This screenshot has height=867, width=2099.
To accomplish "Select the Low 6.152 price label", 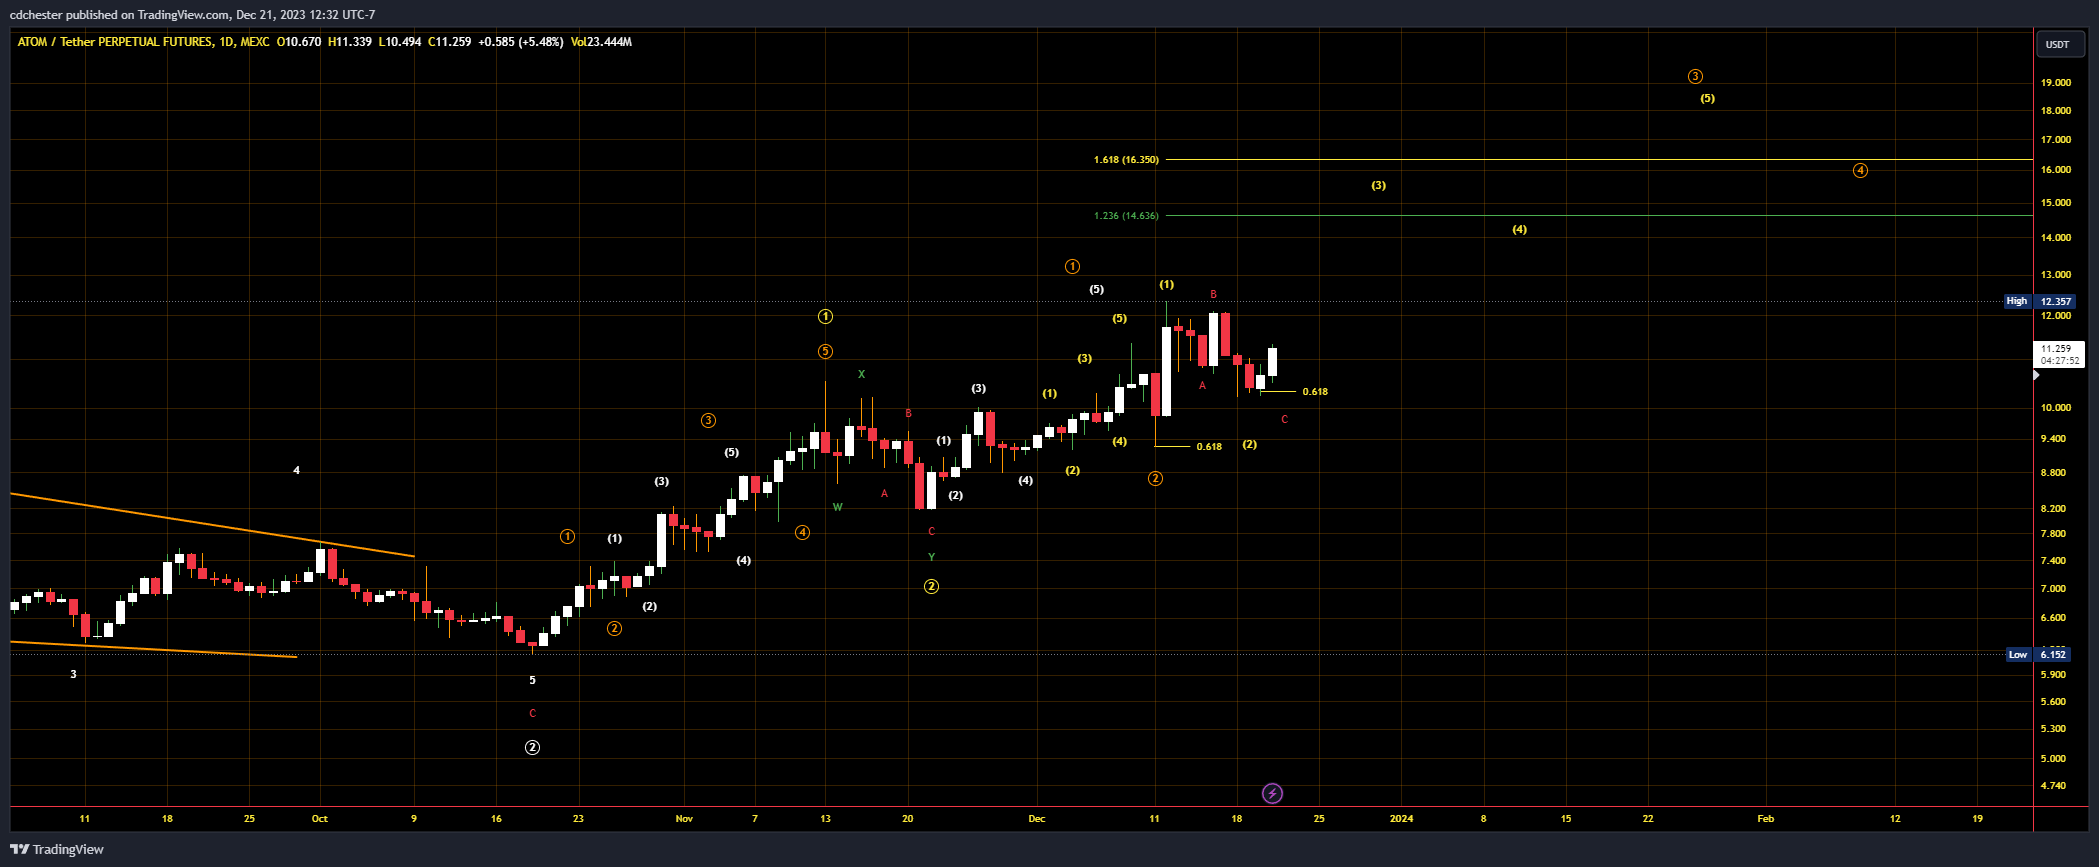I will point(2038,654).
